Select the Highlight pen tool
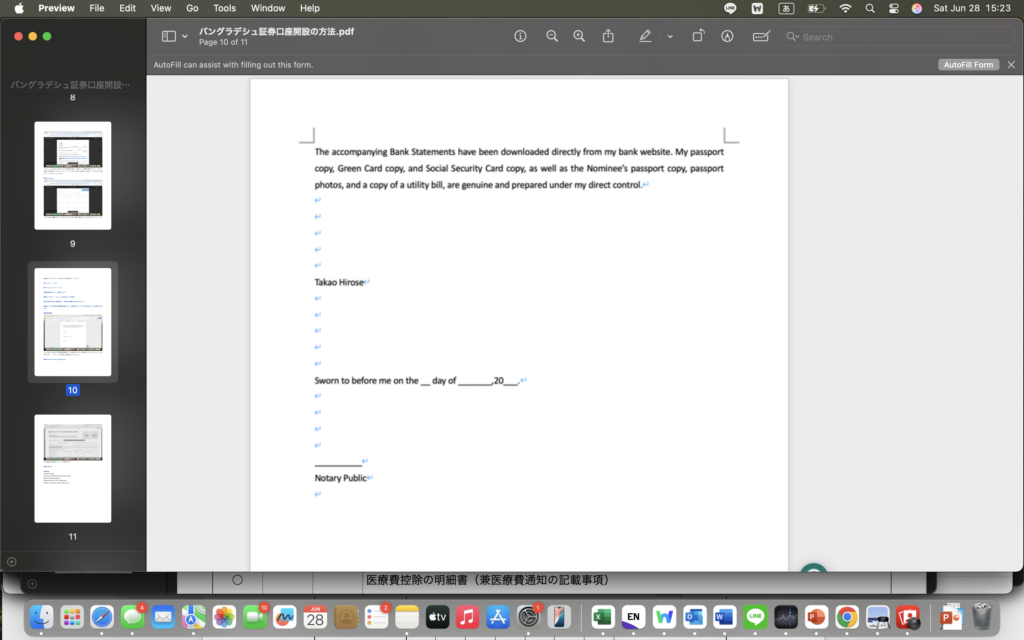 [645, 36]
